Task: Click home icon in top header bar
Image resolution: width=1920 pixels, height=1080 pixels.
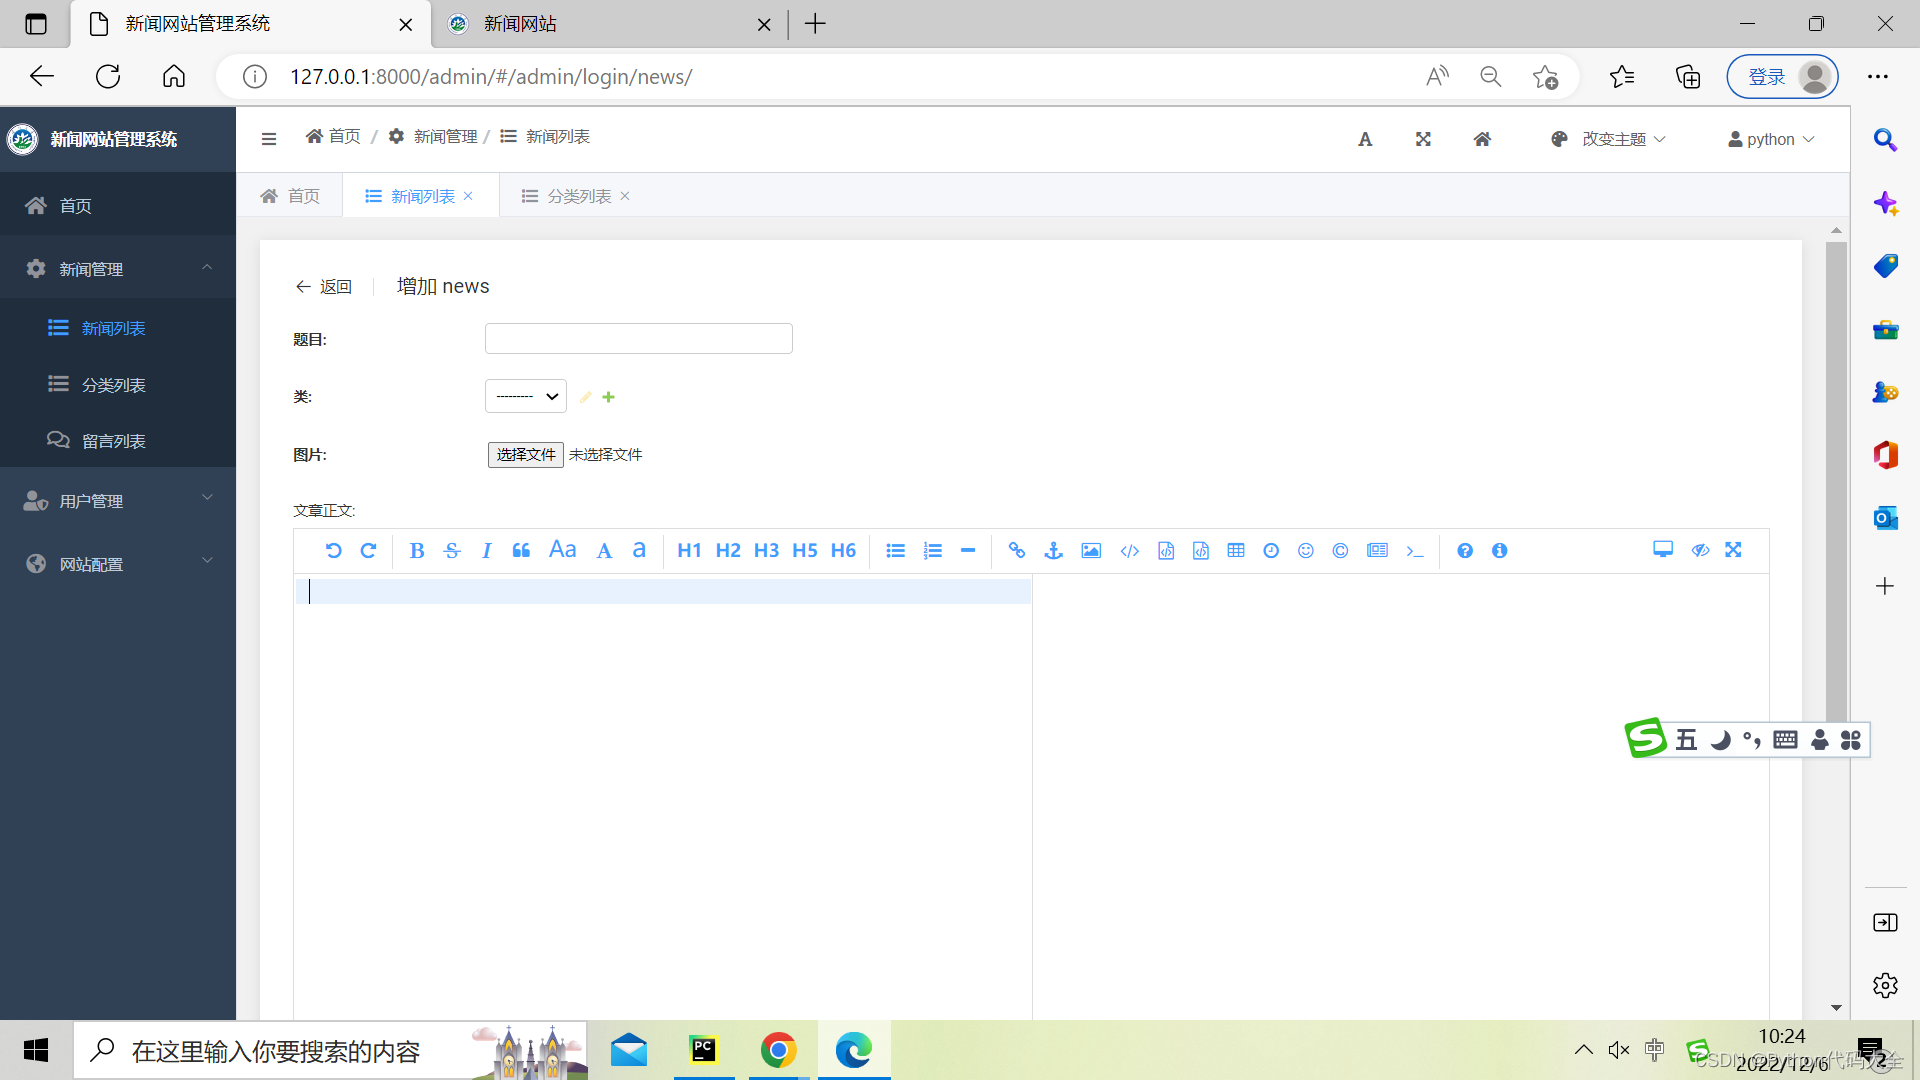Action: click(1482, 139)
